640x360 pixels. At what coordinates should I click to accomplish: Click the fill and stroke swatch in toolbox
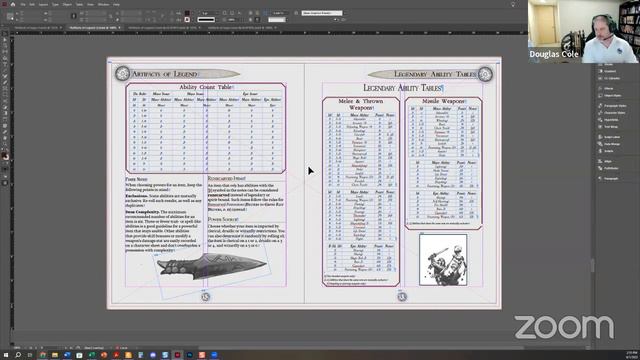tap(5, 157)
